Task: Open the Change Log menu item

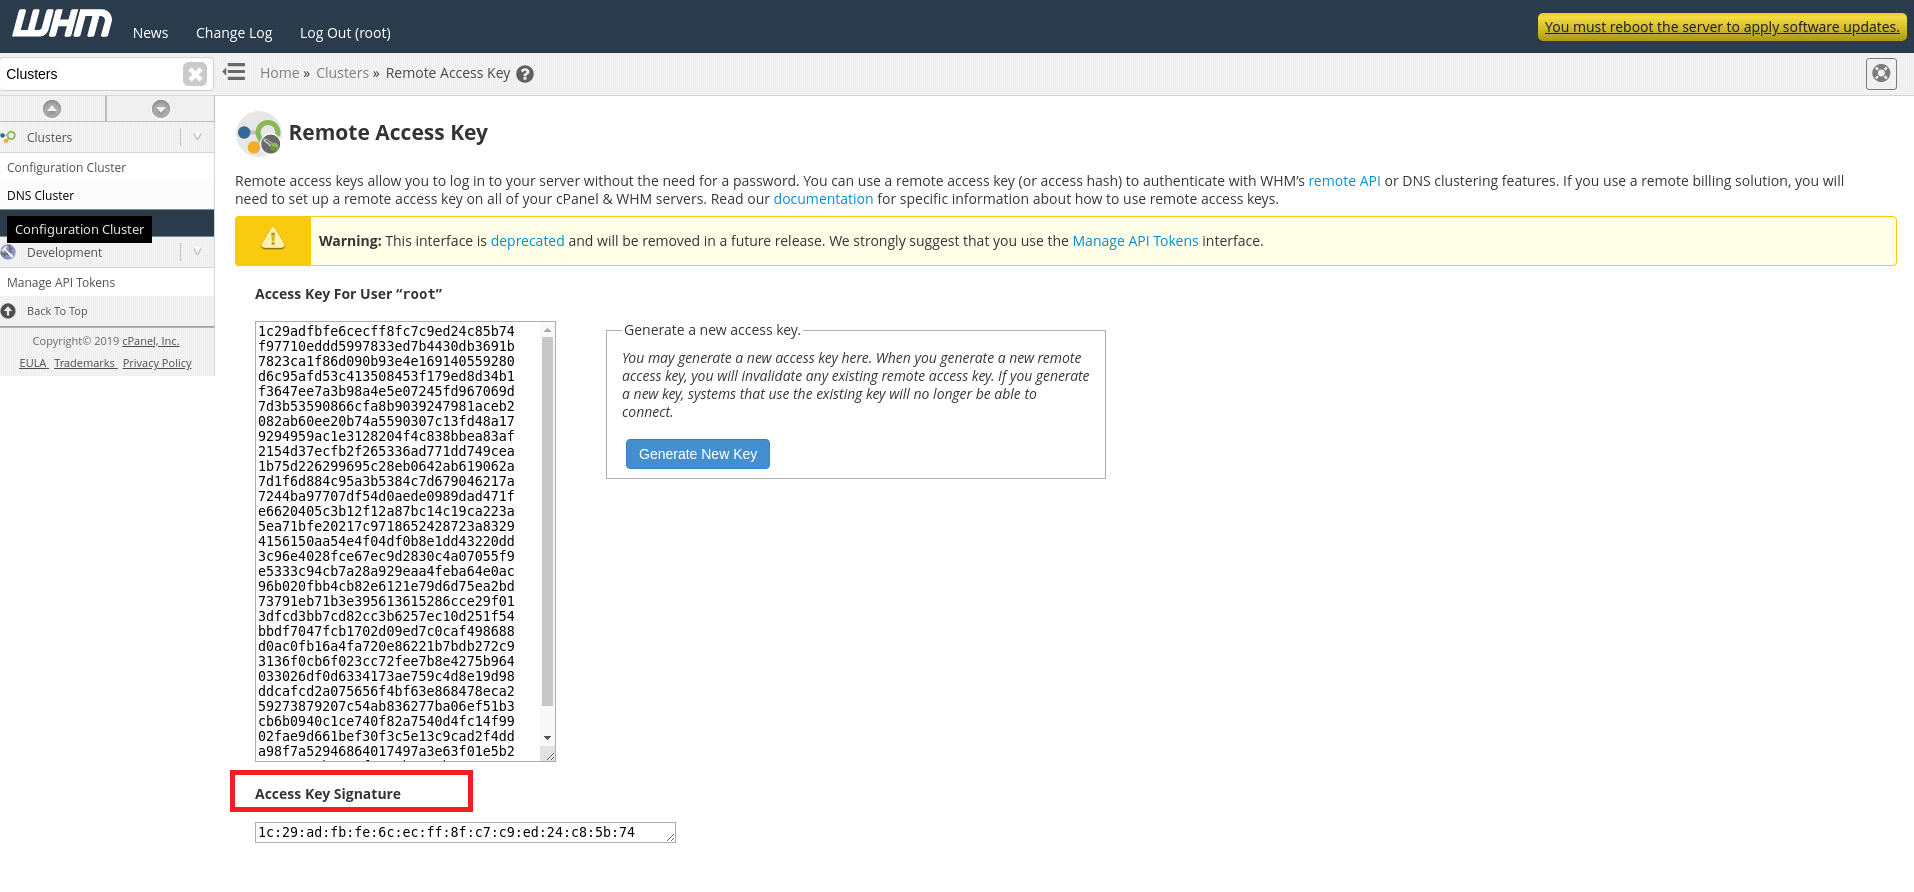Action: [234, 33]
